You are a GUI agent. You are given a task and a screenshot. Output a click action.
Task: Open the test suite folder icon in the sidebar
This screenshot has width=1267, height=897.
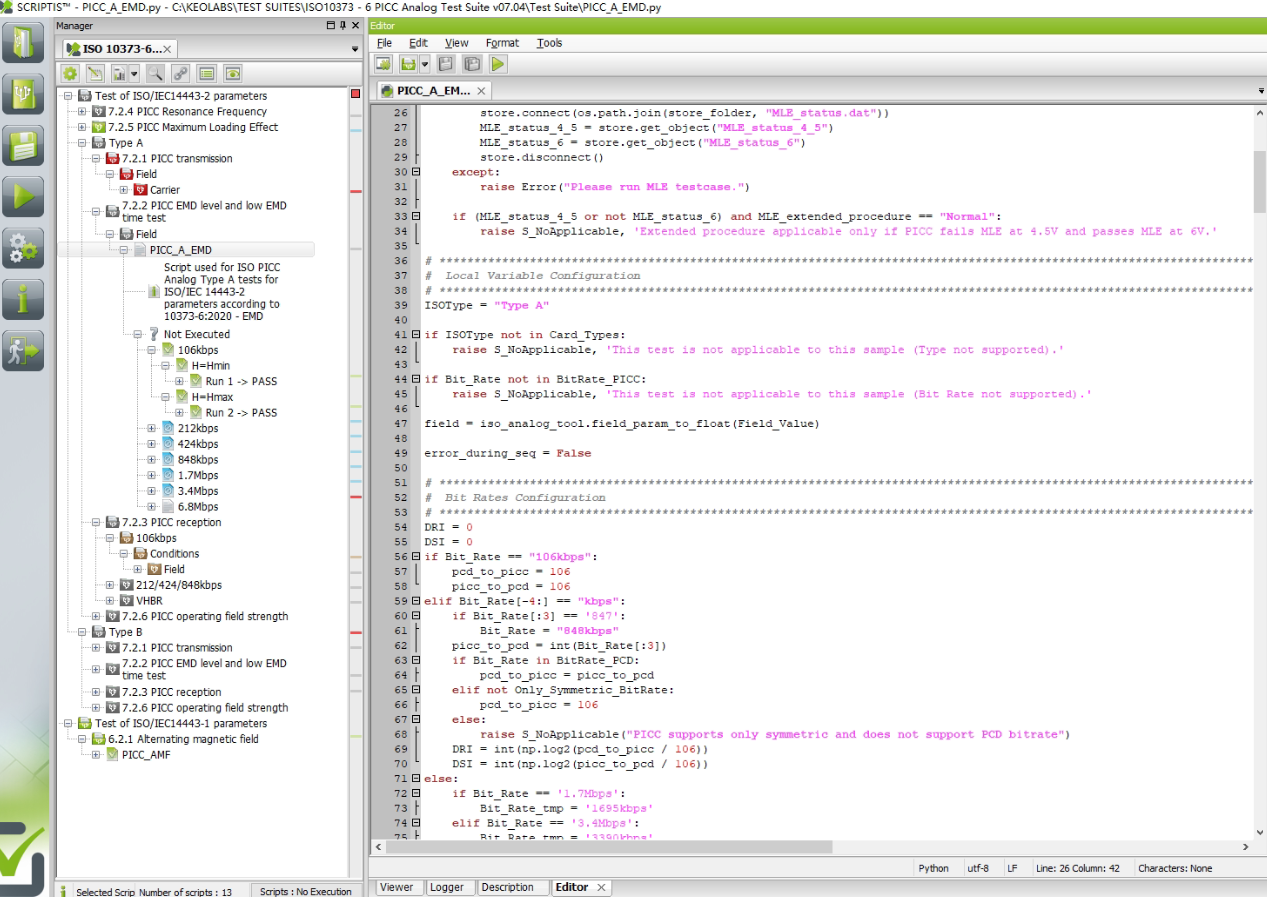point(23,42)
